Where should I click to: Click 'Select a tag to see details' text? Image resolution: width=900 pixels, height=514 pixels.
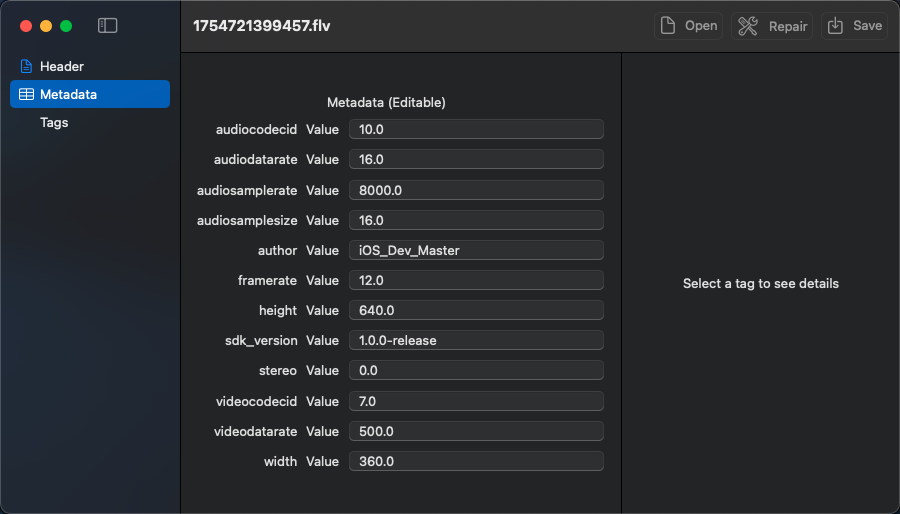(x=761, y=283)
